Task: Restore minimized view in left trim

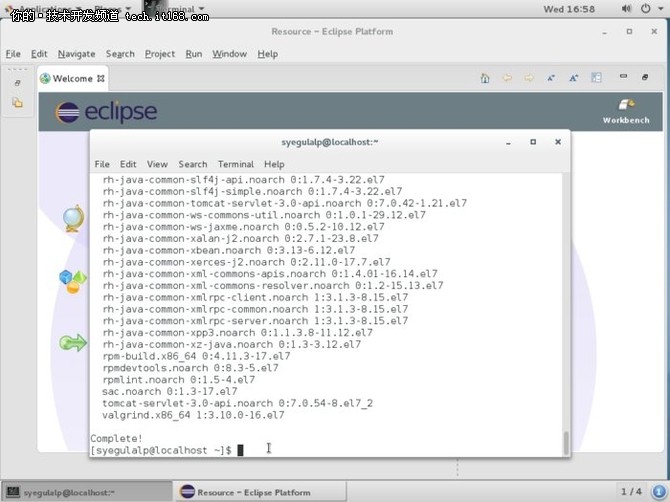Action: tap(18, 83)
